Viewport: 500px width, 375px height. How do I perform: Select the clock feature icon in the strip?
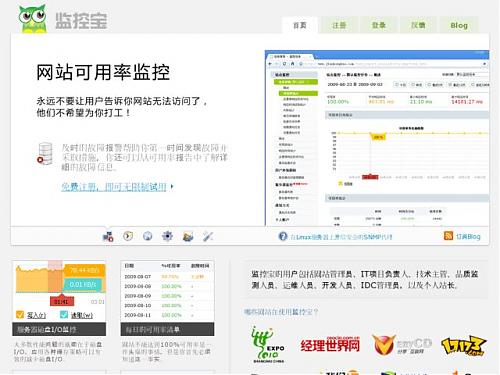[x=128, y=236]
